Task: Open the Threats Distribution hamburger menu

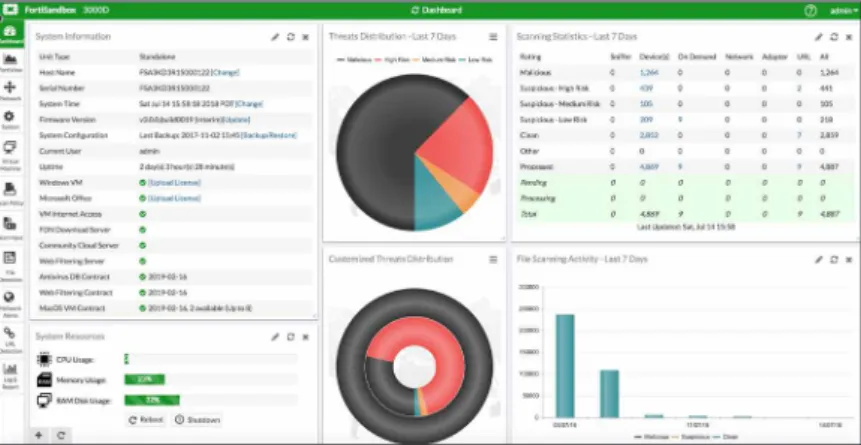Action: 493,37
